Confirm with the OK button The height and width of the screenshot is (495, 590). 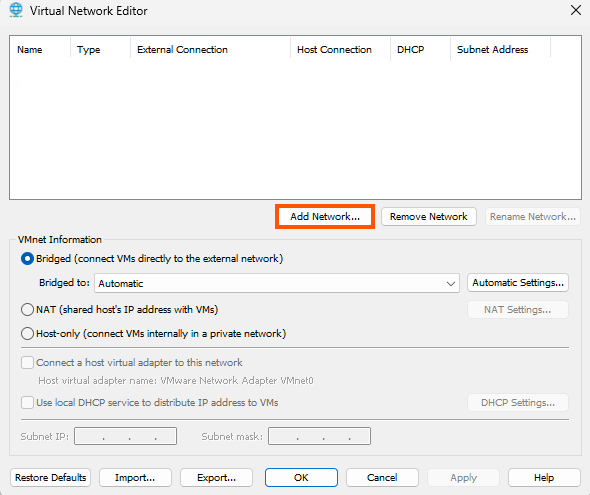[301, 478]
